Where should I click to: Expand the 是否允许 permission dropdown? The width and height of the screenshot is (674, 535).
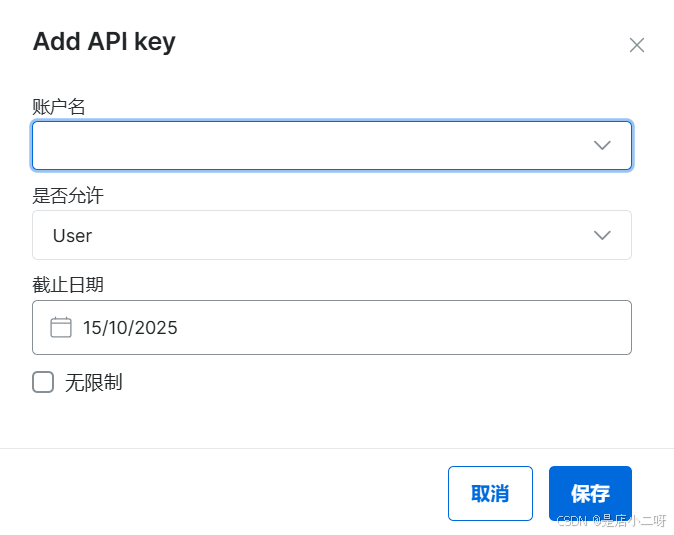pyautogui.click(x=332, y=235)
